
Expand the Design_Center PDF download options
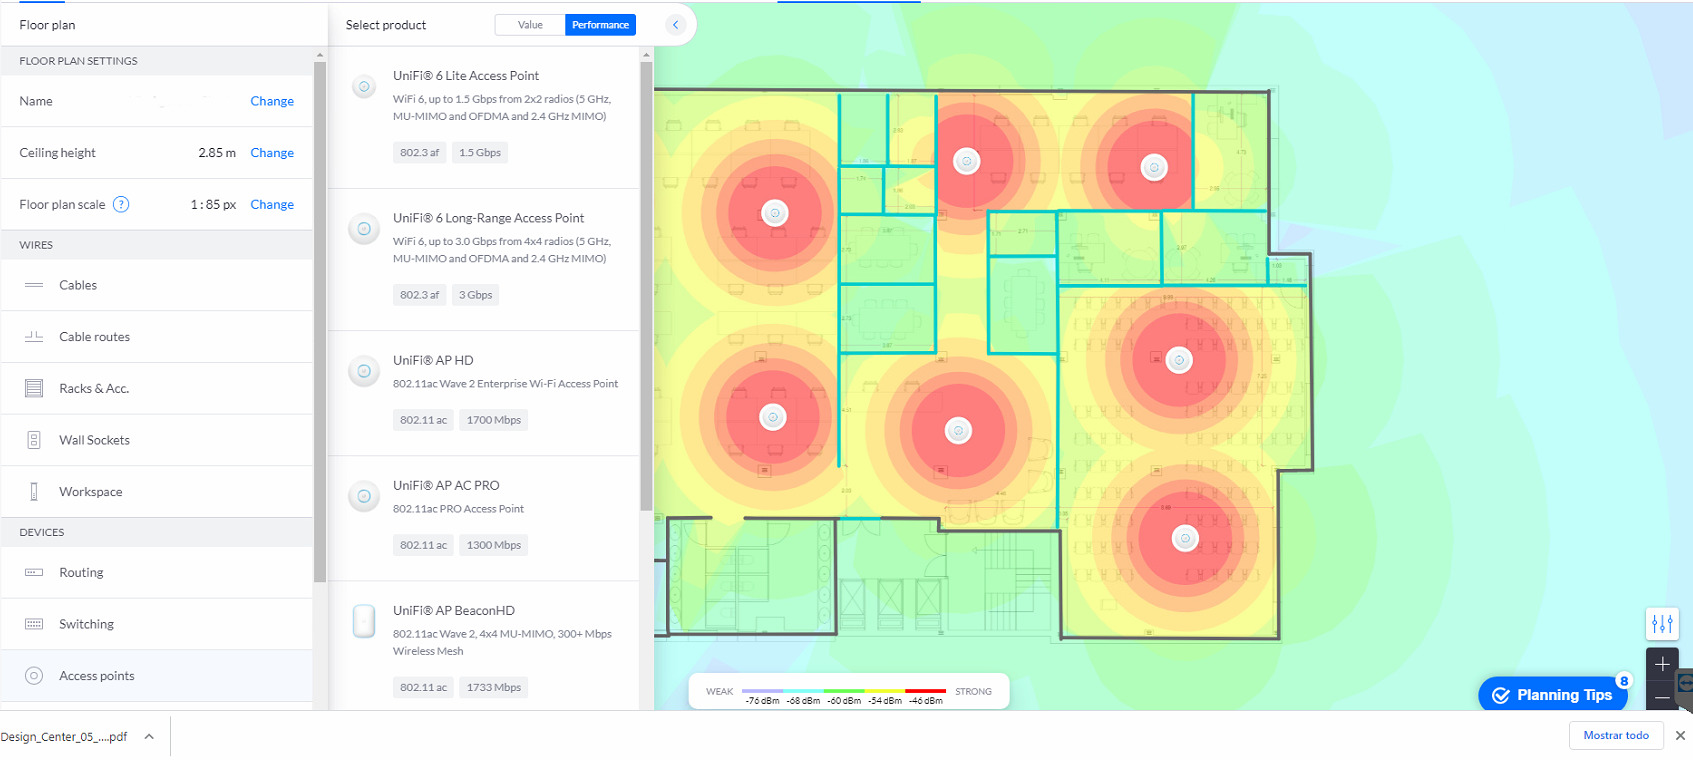(x=149, y=737)
